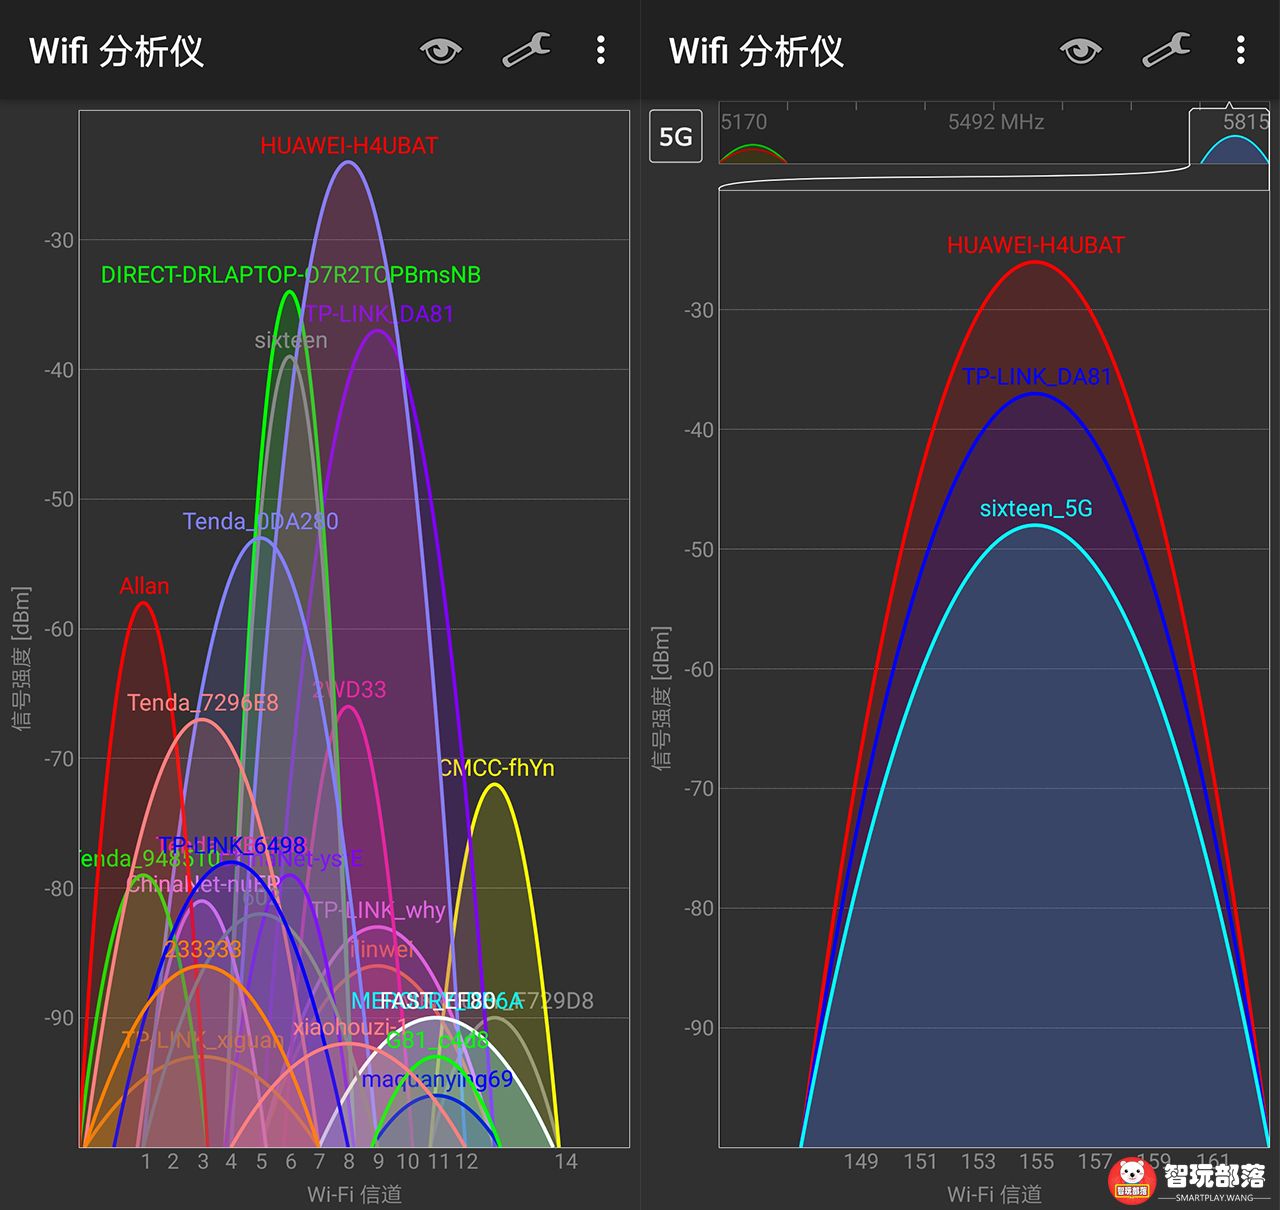Screen dimensions: 1280x1210
Task: Tap channel 149 on the 5G axis
Action: tap(861, 1162)
